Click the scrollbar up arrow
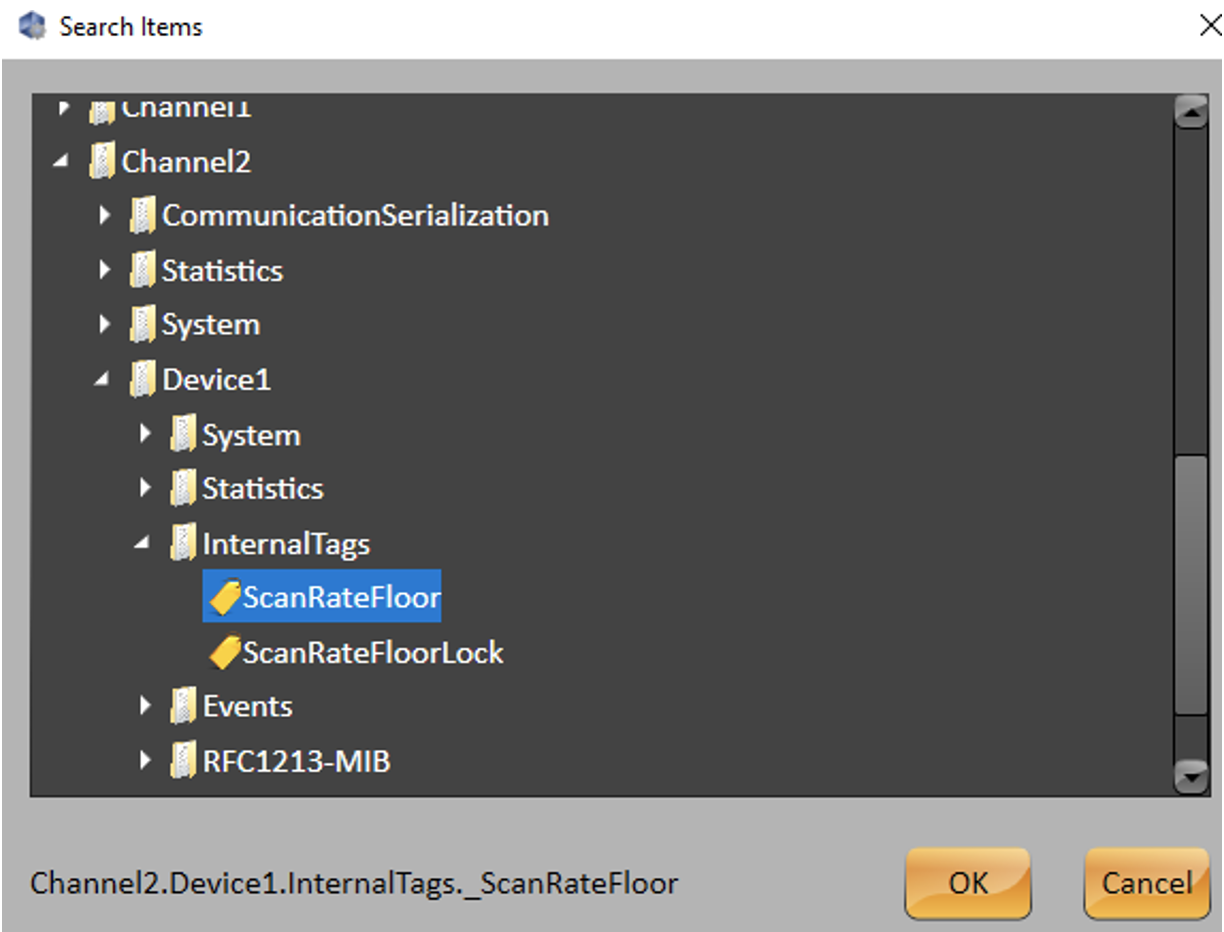The height and width of the screenshot is (932, 1224). point(1190,112)
